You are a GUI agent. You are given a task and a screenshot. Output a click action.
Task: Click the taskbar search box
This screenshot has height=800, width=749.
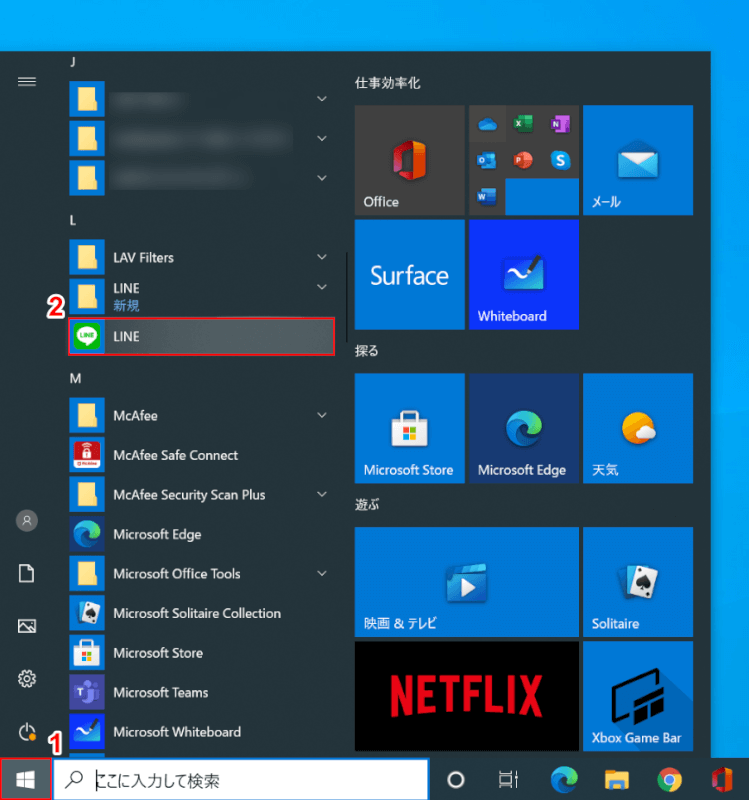[241, 780]
